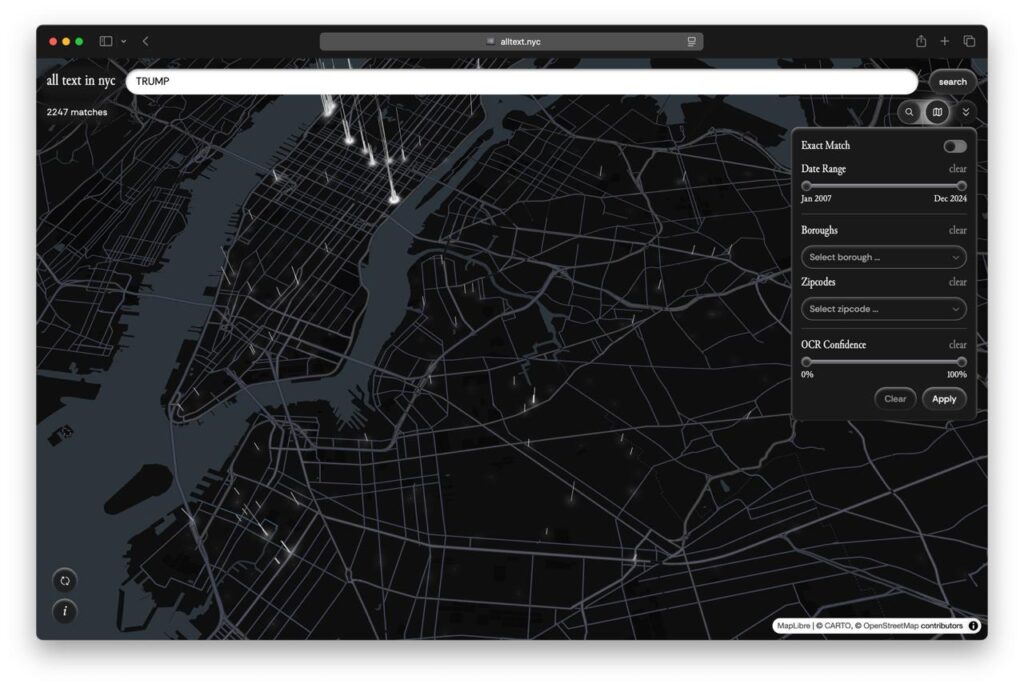
Task: Open the Select zipcode dropdown
Action: click(x=884, y=309)
